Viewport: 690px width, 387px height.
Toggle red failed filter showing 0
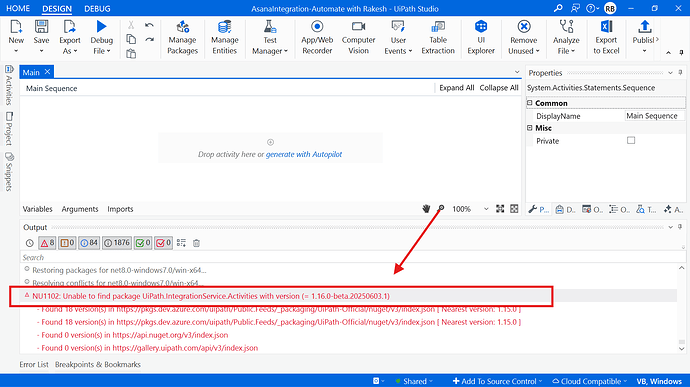point(163,243)
